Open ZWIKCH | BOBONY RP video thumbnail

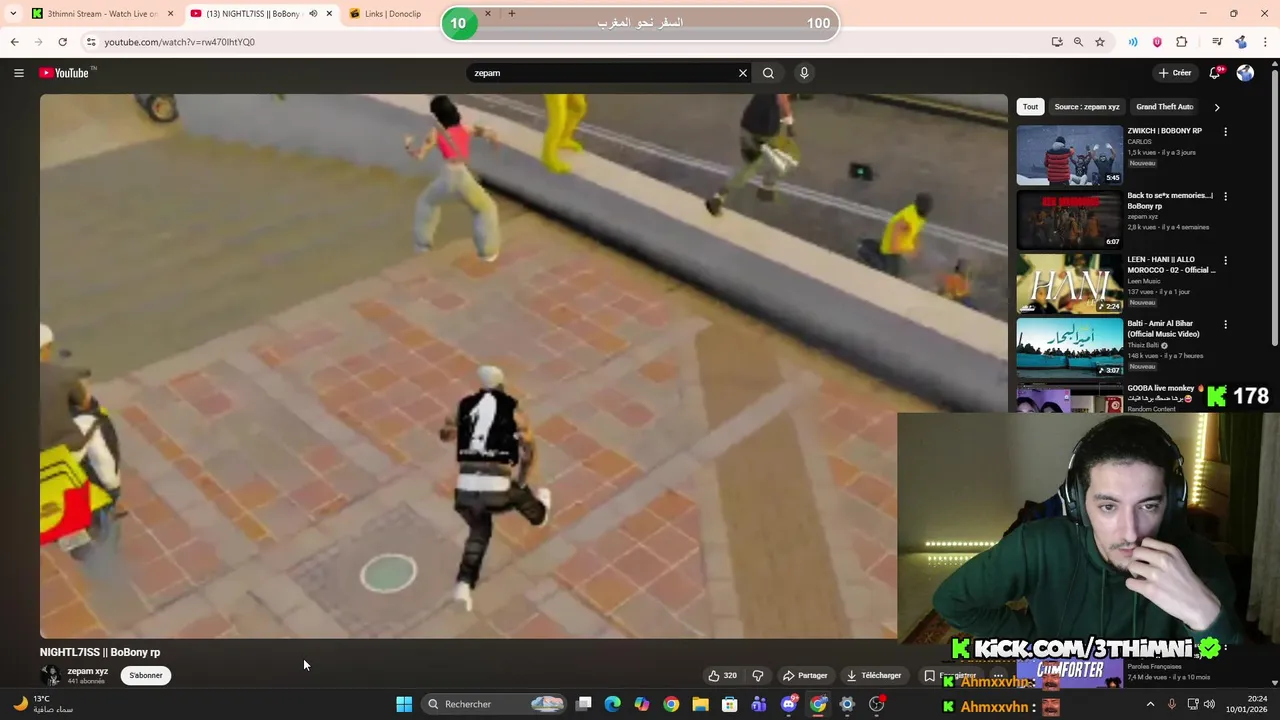coord(1070,155)
